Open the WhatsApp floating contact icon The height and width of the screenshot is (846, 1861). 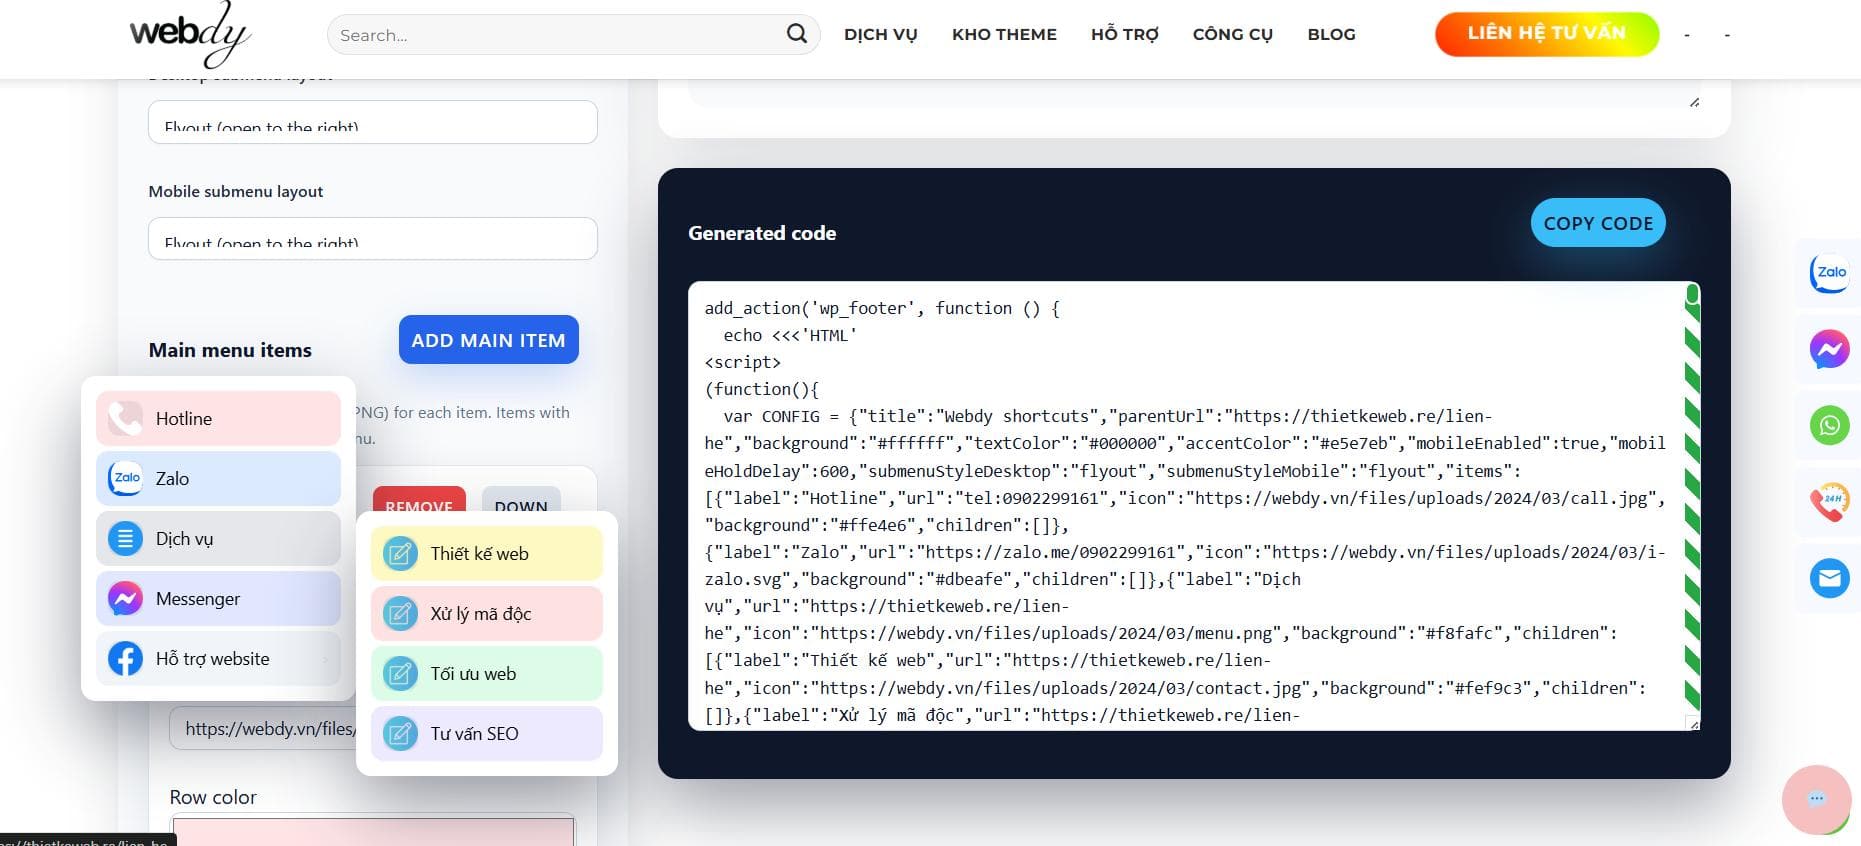point(1829,426)
